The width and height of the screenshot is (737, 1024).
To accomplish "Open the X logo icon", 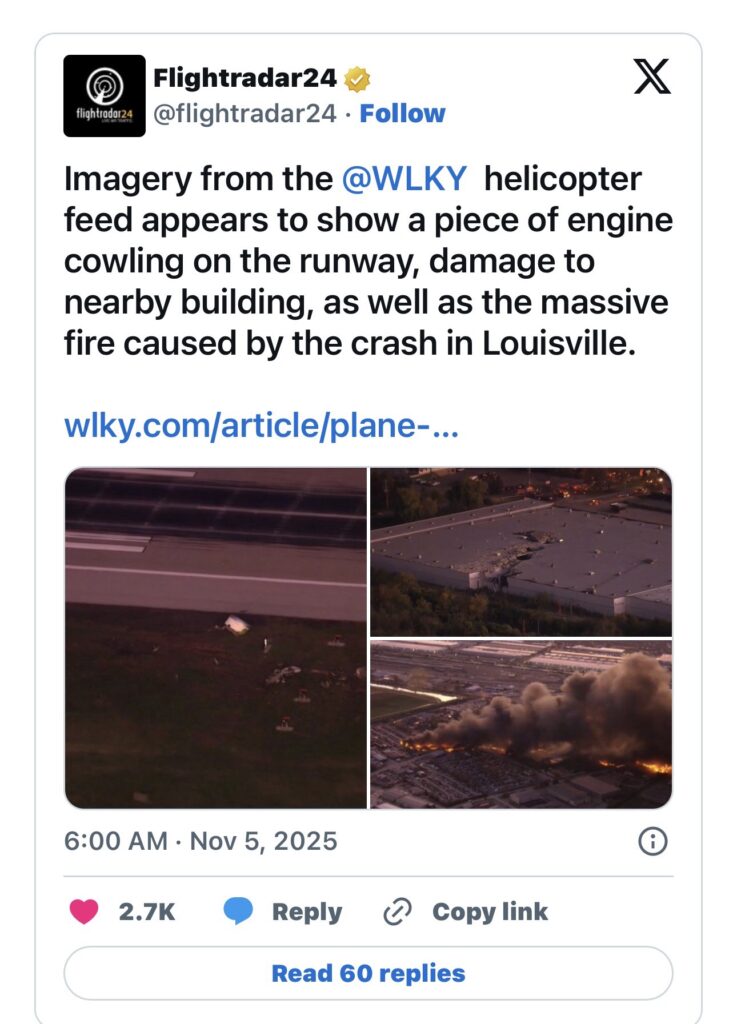I will pyautogui.click(x=651, y=76).
